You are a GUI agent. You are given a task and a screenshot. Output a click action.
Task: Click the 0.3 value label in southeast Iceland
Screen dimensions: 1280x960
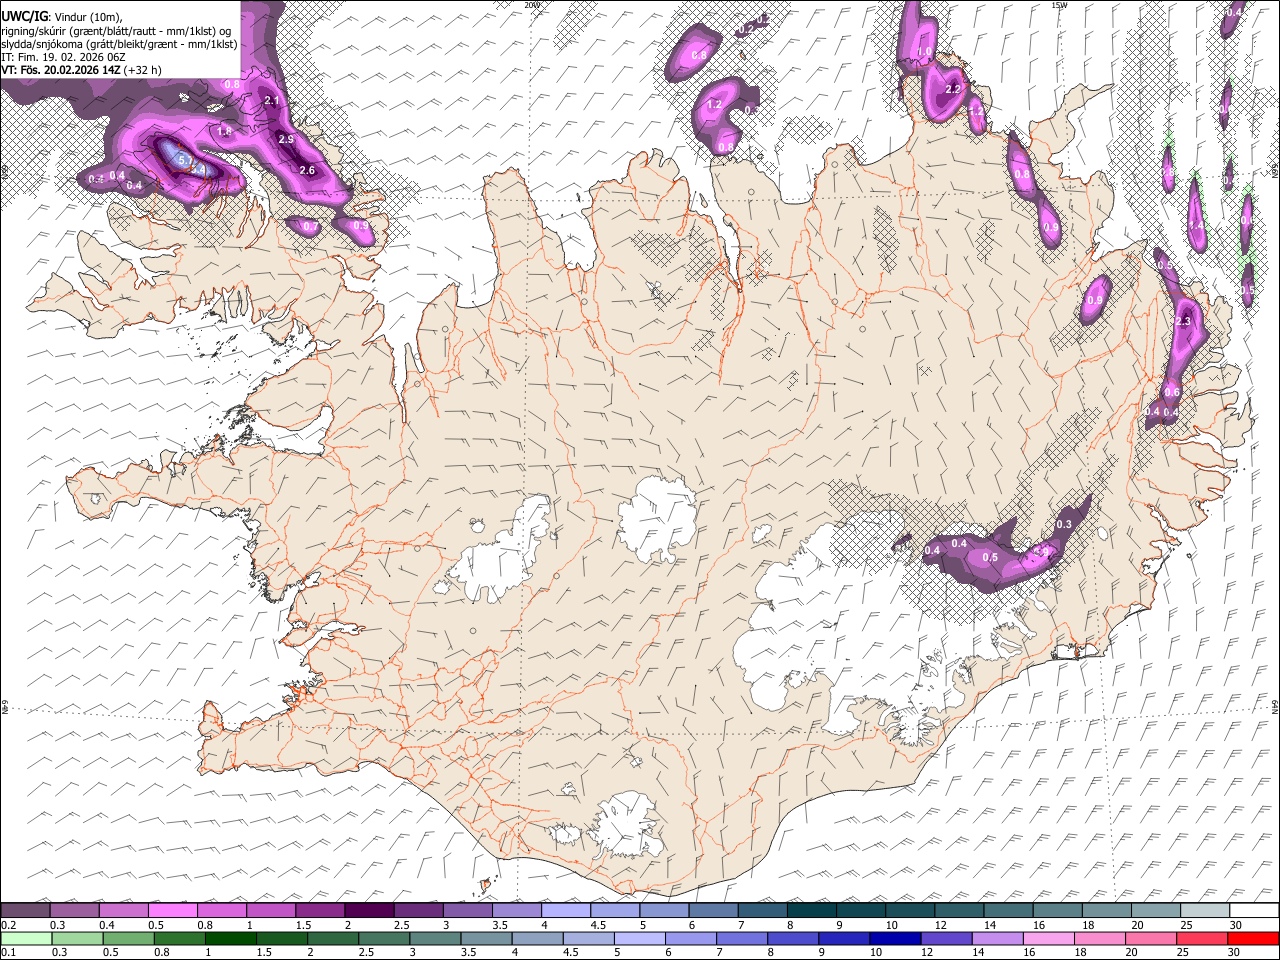[1064, 524]
